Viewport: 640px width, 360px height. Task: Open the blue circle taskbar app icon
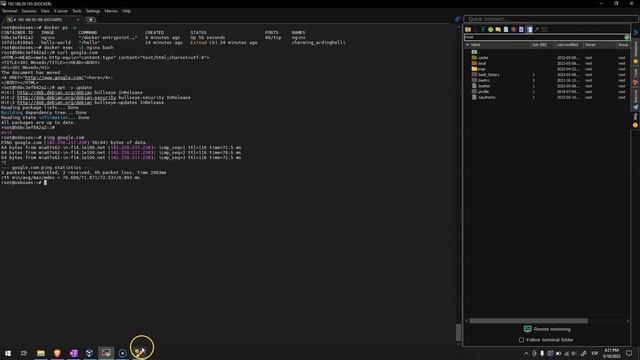[122, 353]
